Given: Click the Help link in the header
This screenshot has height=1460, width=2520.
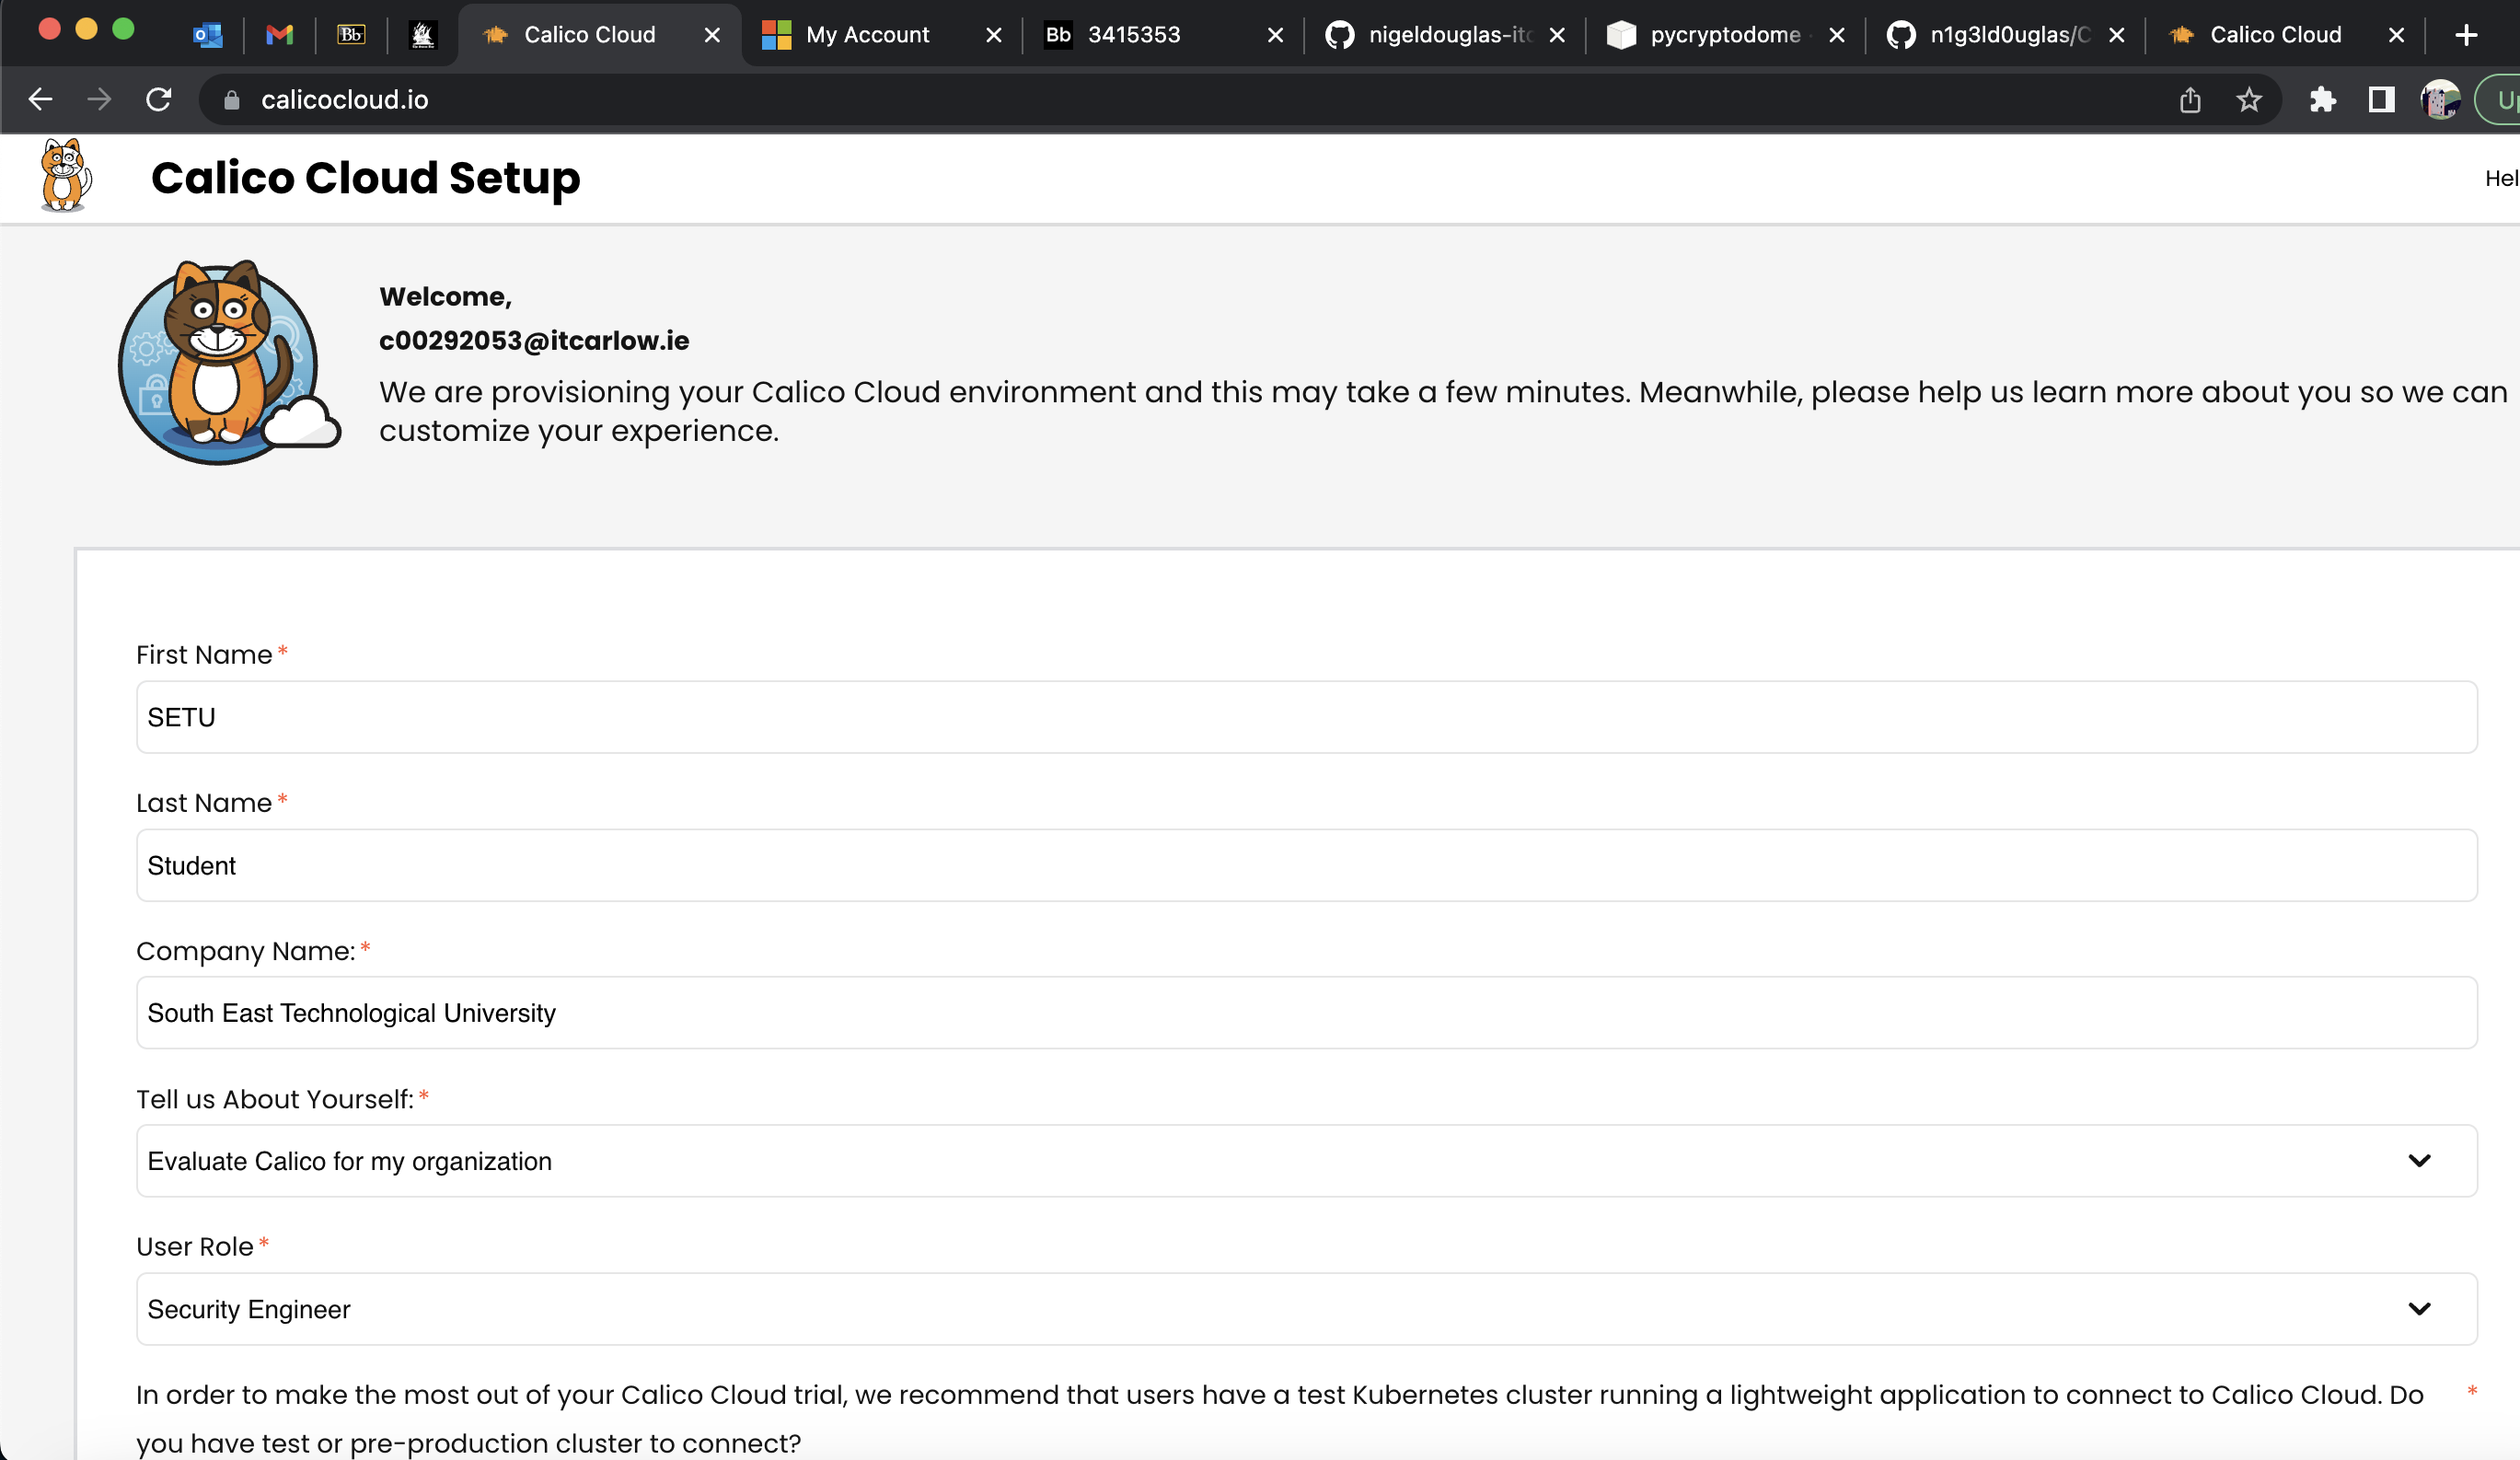Looking at the screenshot, I should tap(2502, 178).
